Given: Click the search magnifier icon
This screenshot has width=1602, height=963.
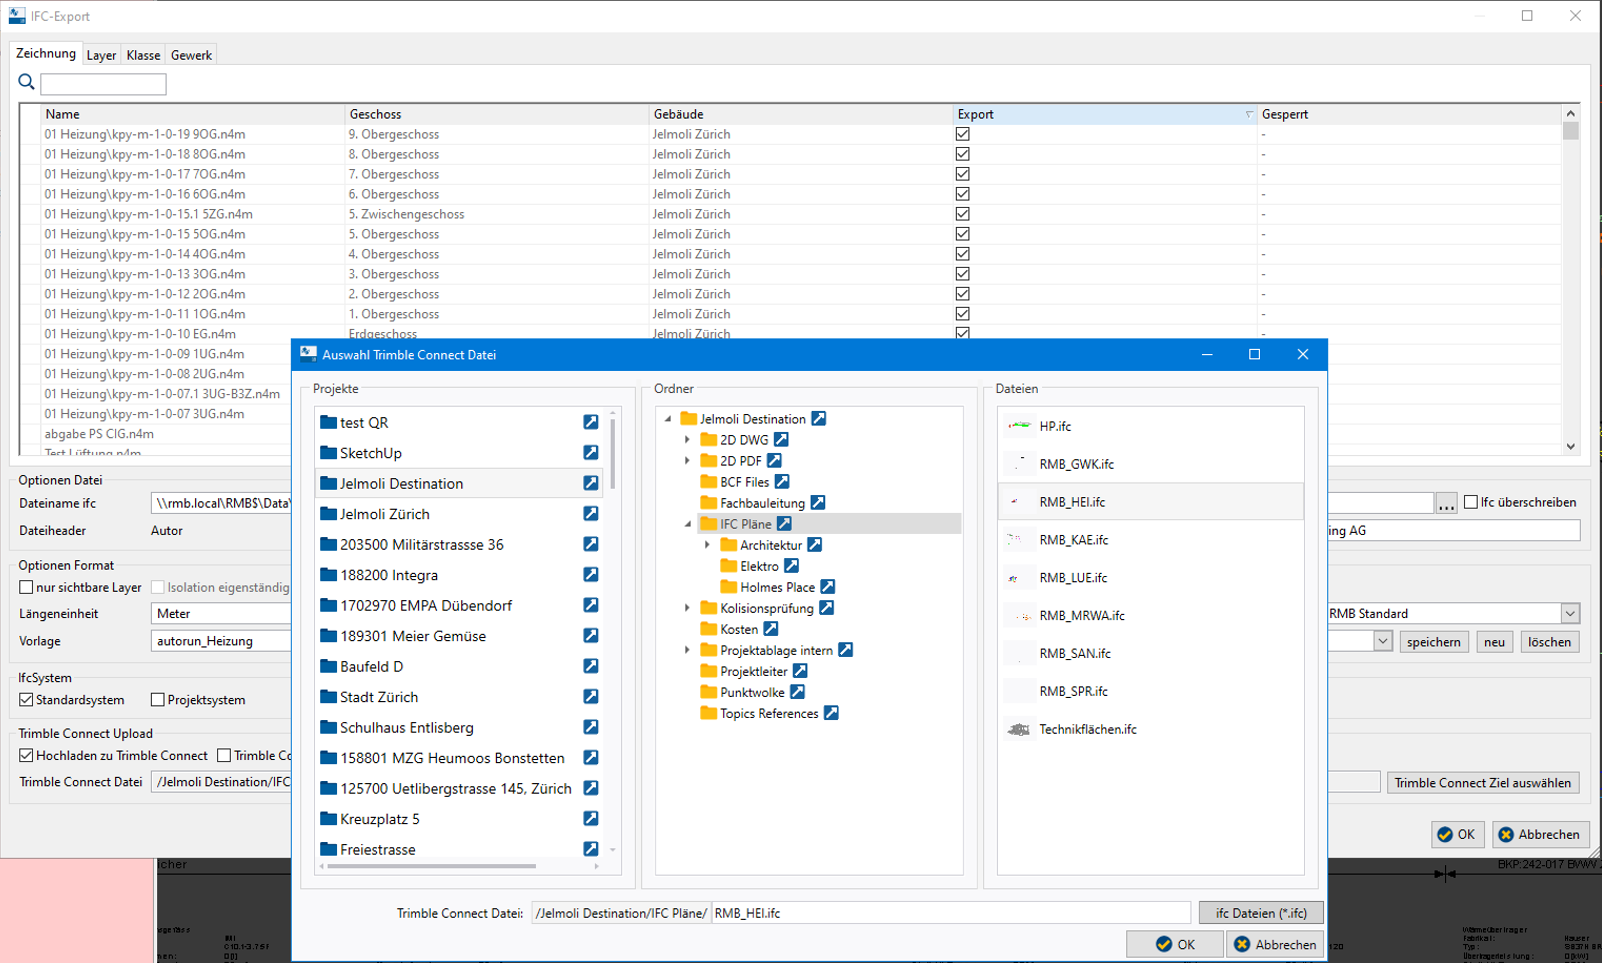Looking at the screenshot, I should (26, 83).
